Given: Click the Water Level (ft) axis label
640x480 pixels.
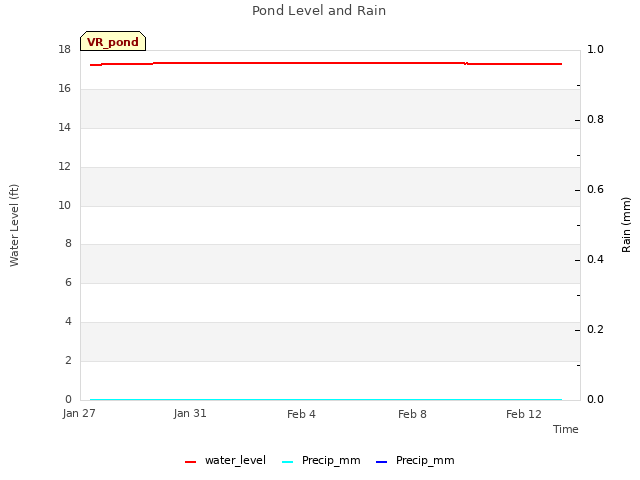Looking at the screenshot, I should click(14, 225).
